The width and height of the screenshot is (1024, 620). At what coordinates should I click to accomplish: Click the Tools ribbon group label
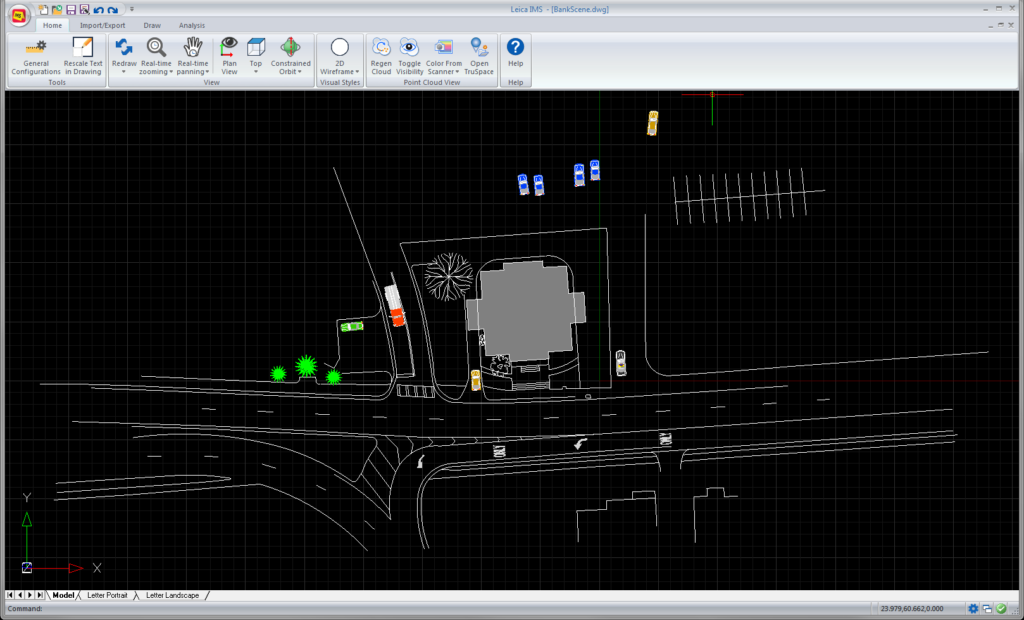coord(57,82)
